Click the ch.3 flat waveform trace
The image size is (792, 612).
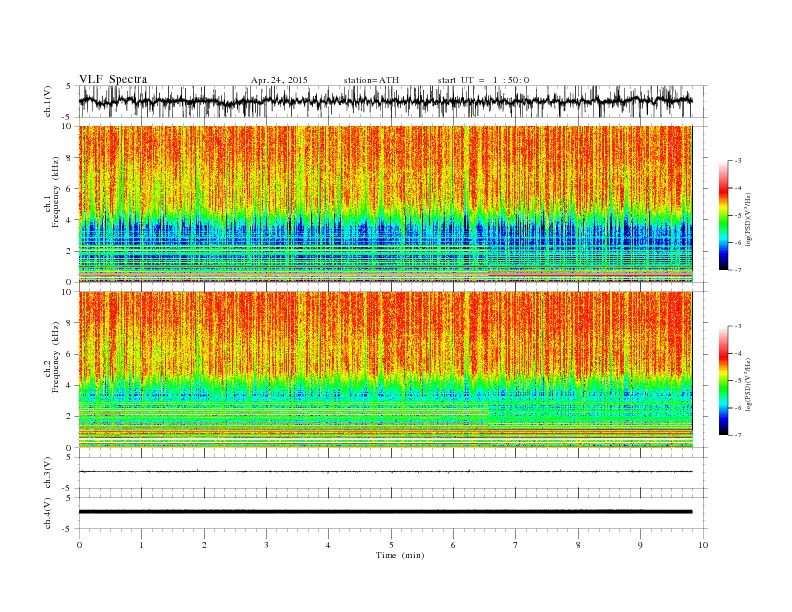[385, 472]
